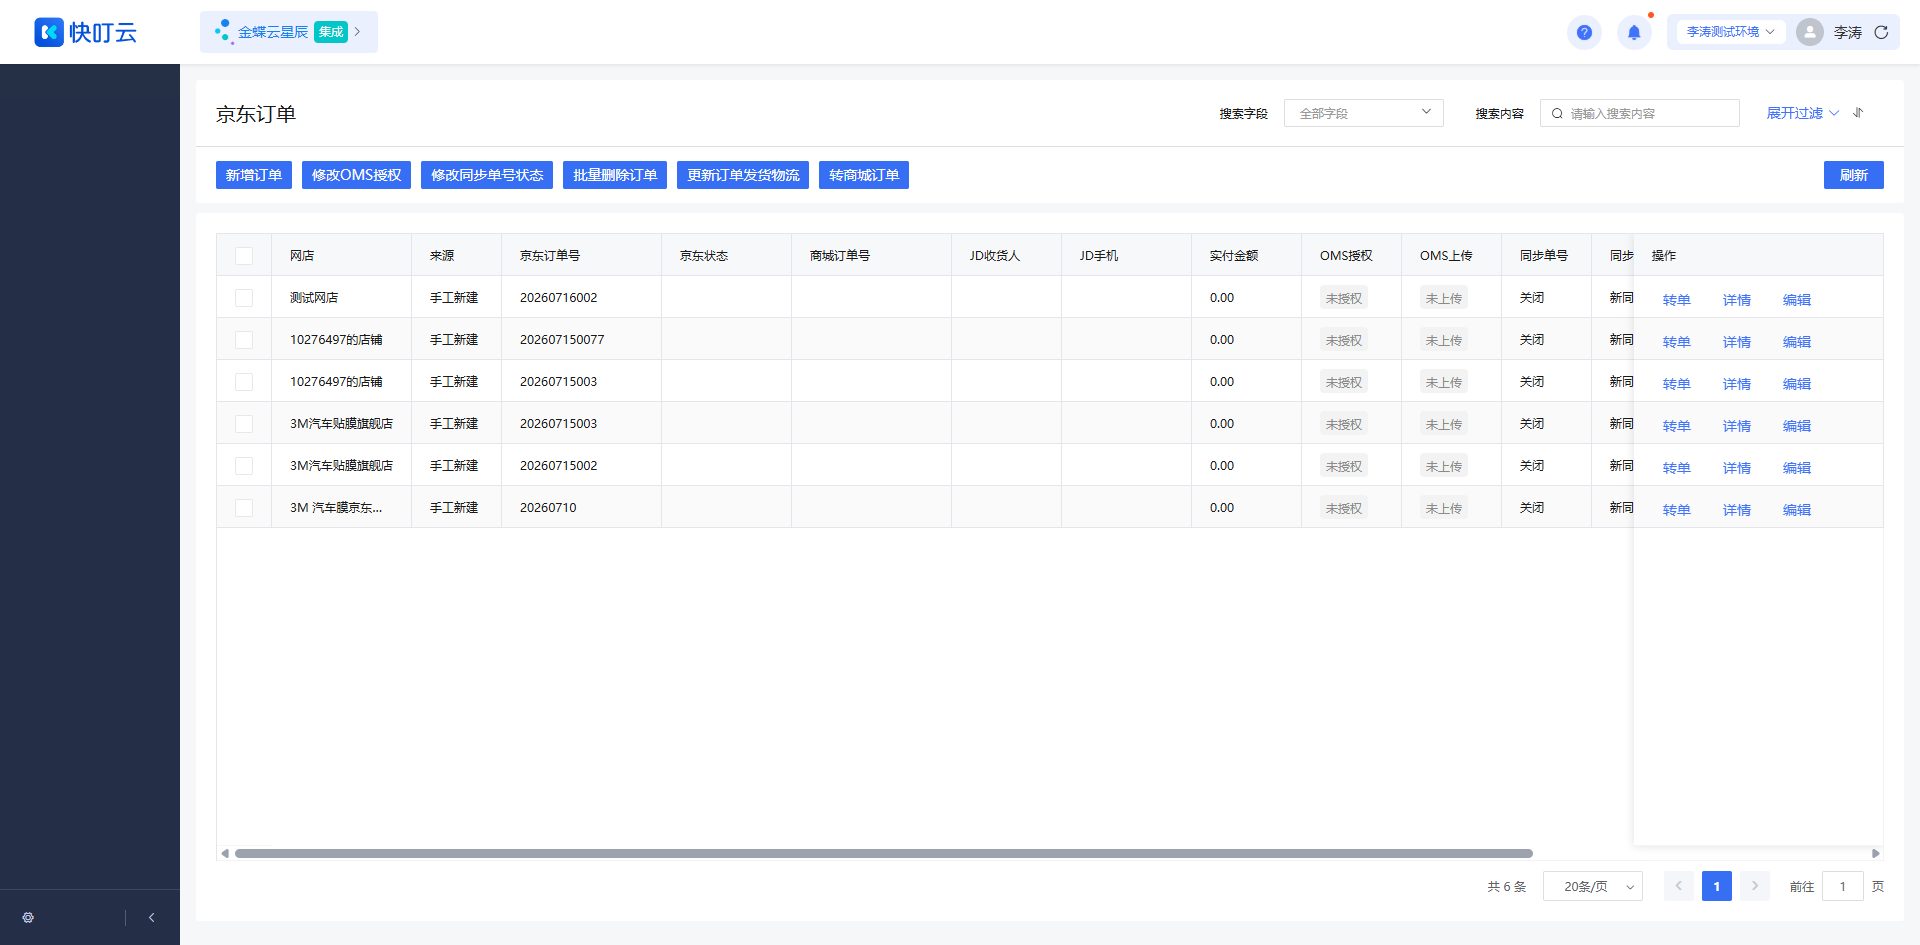The width and height of the screenshot is (1920, 945).
Task: Check the 10276497的店铺 order 20260715003 box
Action: 244,382
